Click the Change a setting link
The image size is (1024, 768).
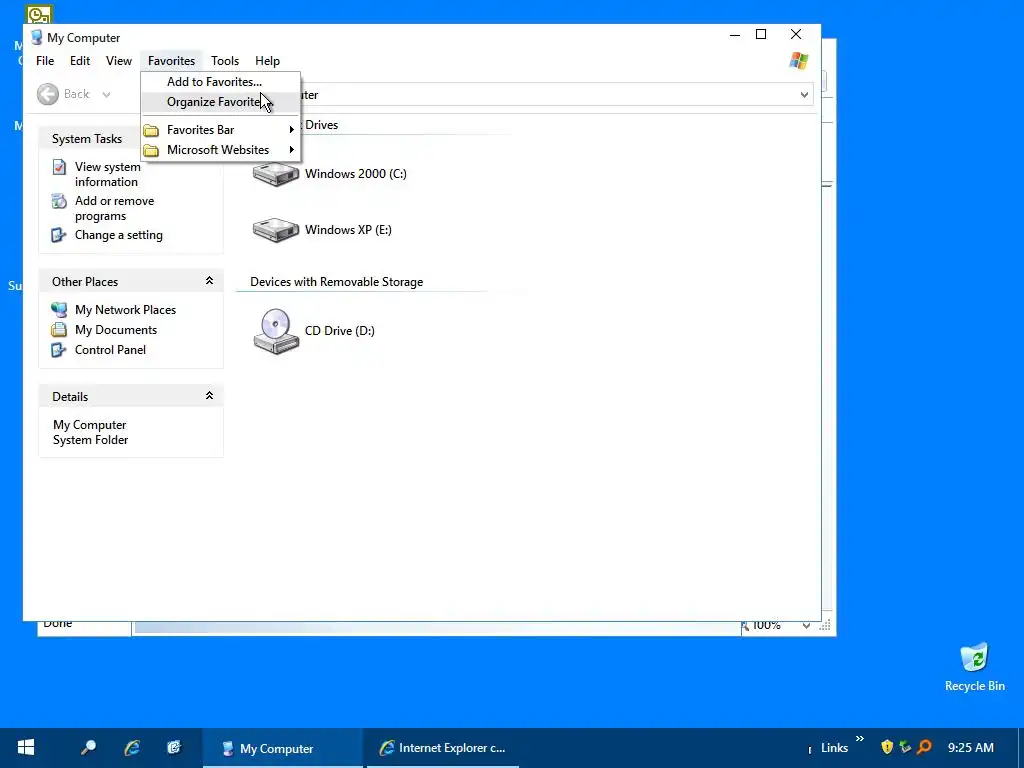[x=119, y=235]
